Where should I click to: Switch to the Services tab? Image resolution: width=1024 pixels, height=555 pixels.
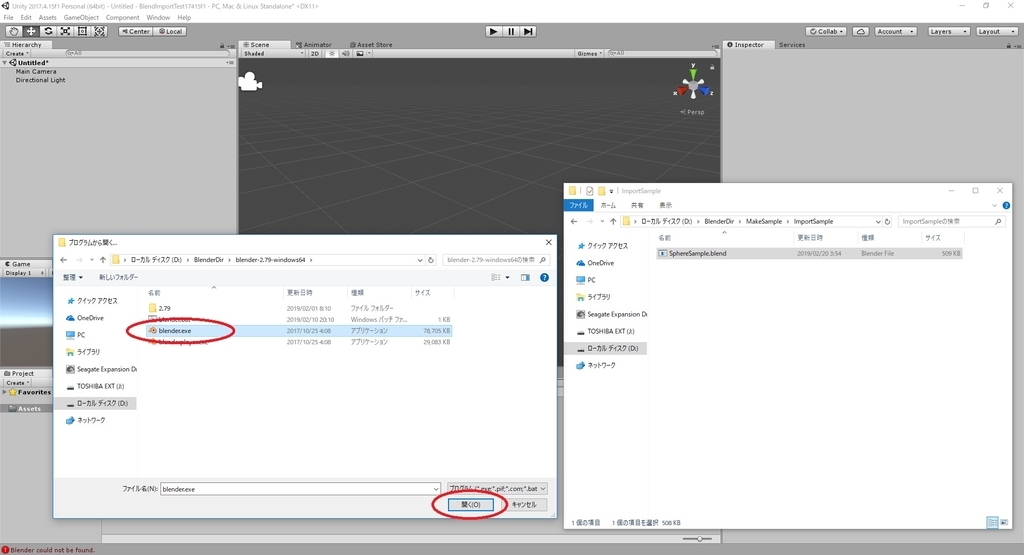click(792, 45)
